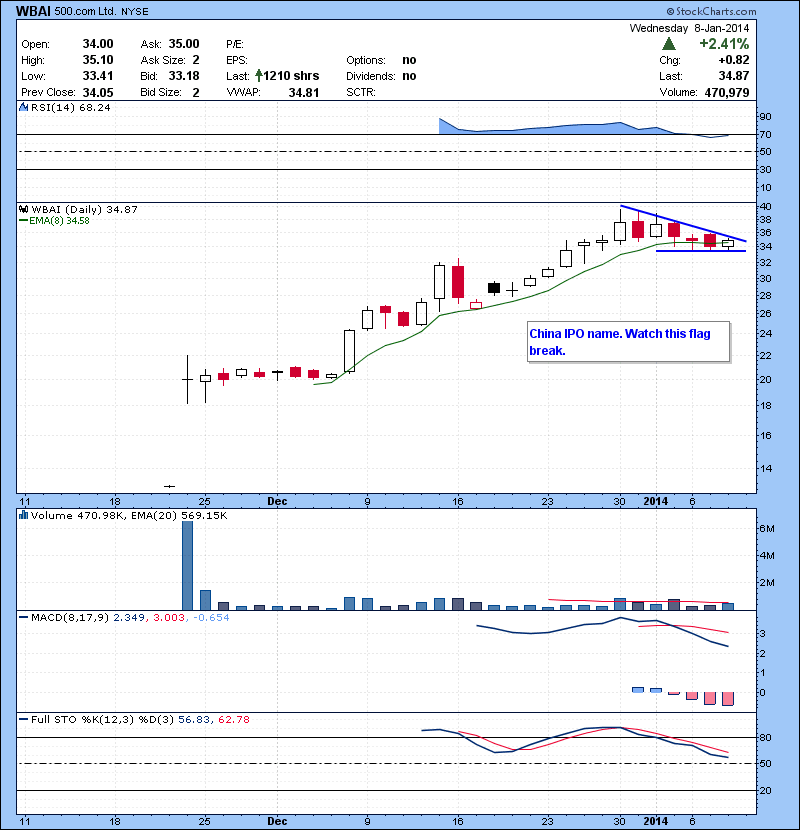Click the EMA(8) 34.58 legend text

(59, 221)
